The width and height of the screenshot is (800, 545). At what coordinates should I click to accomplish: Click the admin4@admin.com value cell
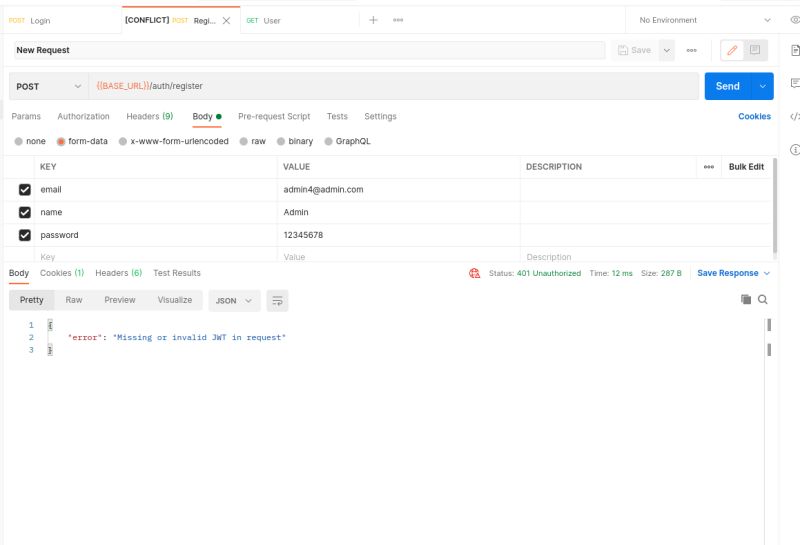[398, 190]
